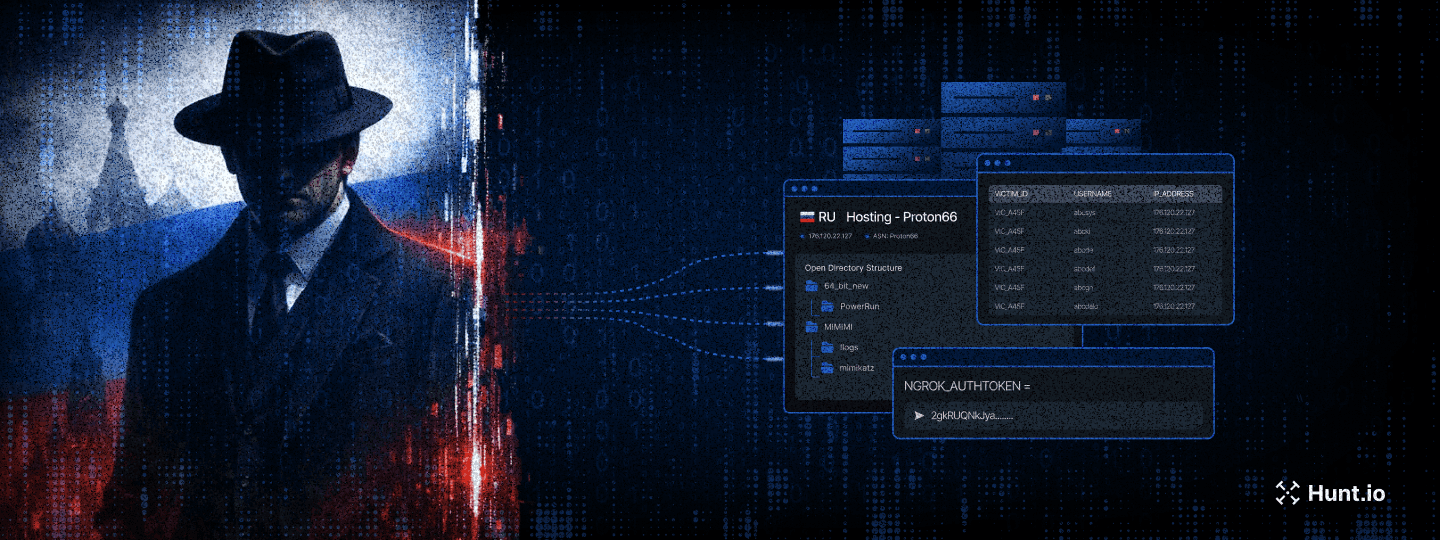The image size is (1440, 540).
Task: Click the folder icon beside mimikatz
Action: (827, 368)
